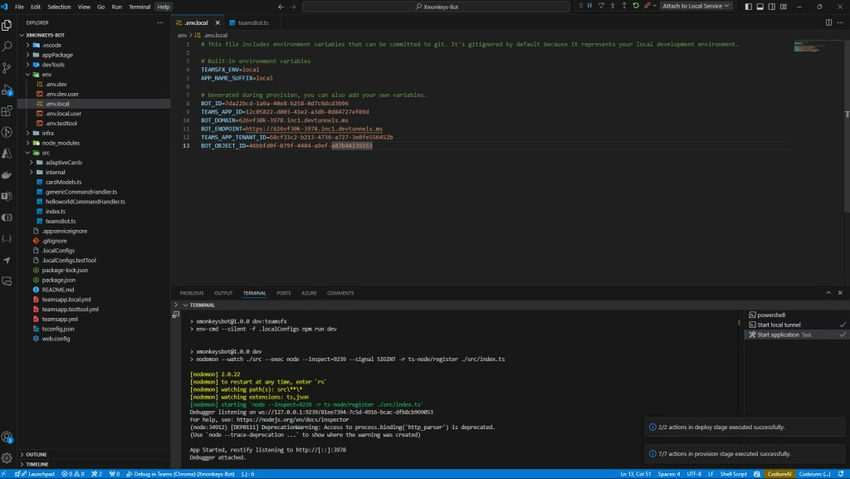Open the Search view in activity bar
This screenshot has width=850, height=479.
click(7, 46)
